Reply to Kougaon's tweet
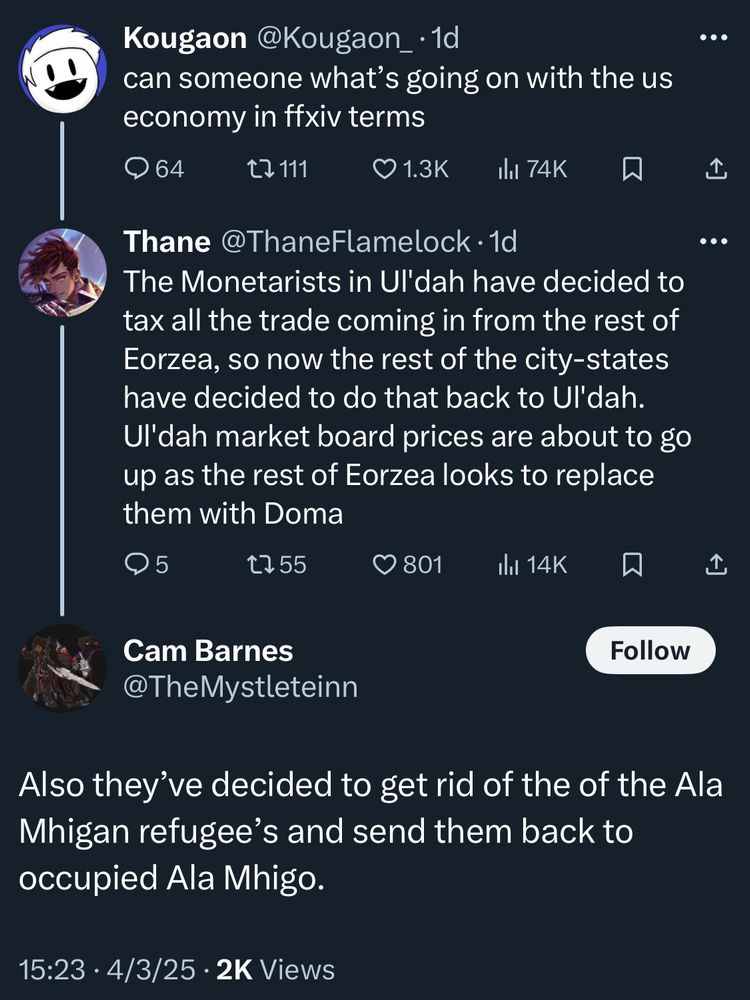The height and width of the screenshot is (1000, 750). [137, 169]
